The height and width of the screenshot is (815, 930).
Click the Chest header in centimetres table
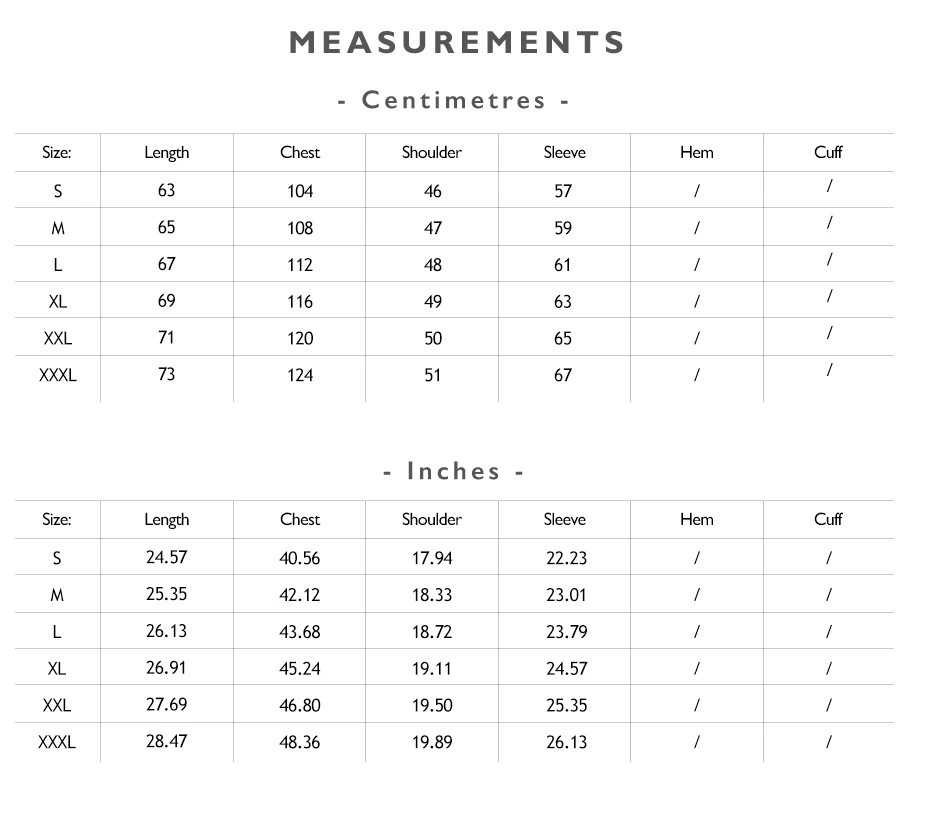pyautogui.click(x=300, y=152)
